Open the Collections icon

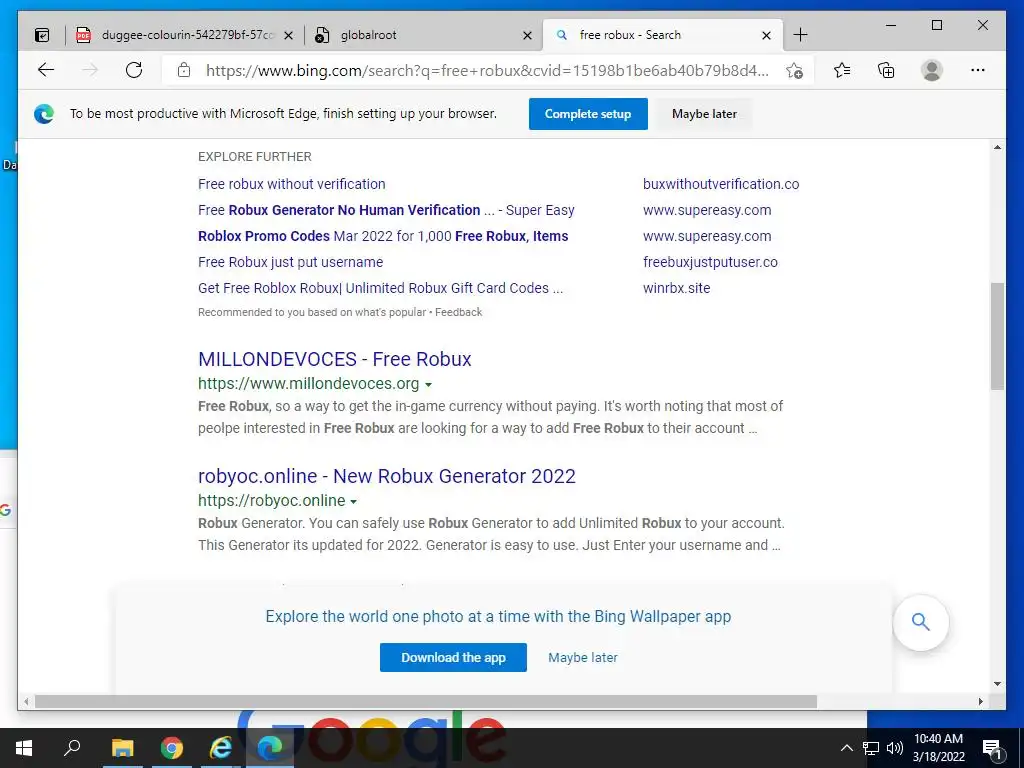(886, 70)
